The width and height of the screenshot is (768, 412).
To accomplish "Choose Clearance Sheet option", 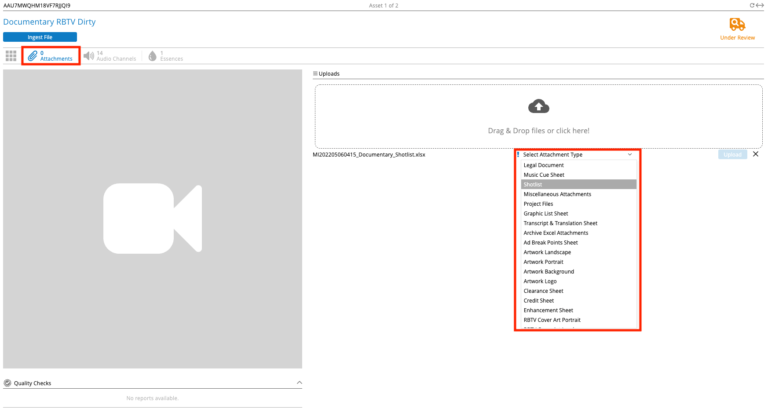I will (x=578, y=291).
